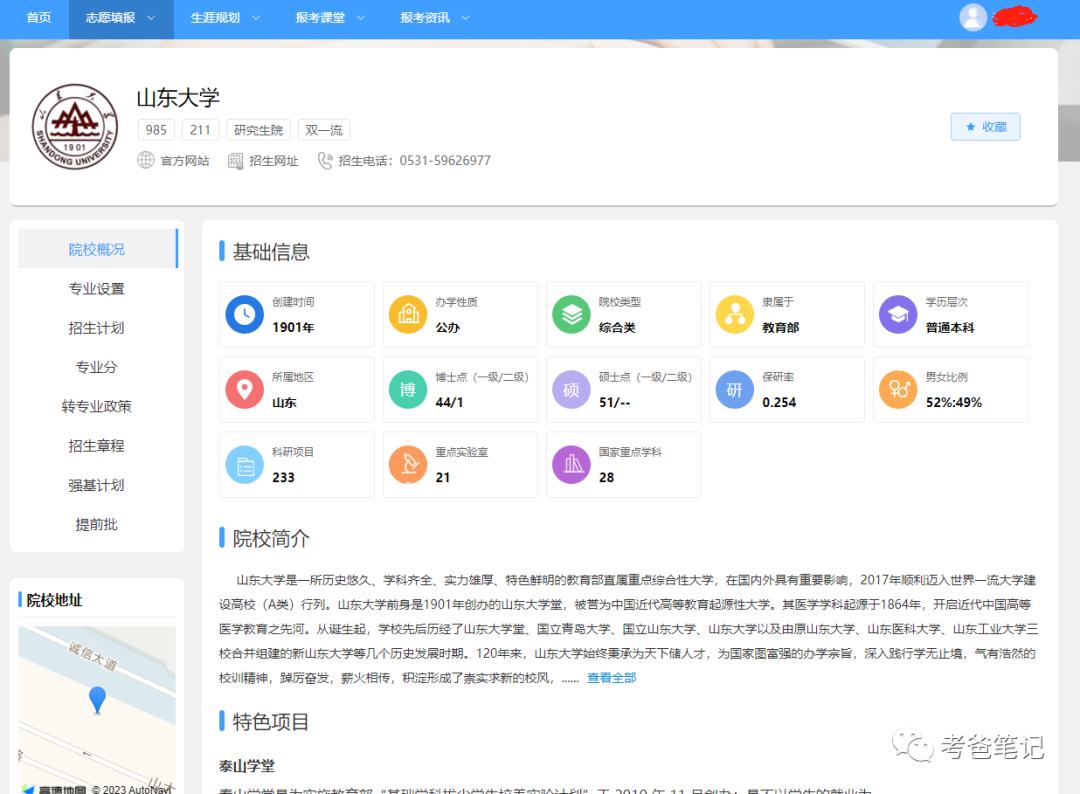Click the microscope icon for 重点实验室
This screenshot has width=1080, height=794.
[408, 464]
